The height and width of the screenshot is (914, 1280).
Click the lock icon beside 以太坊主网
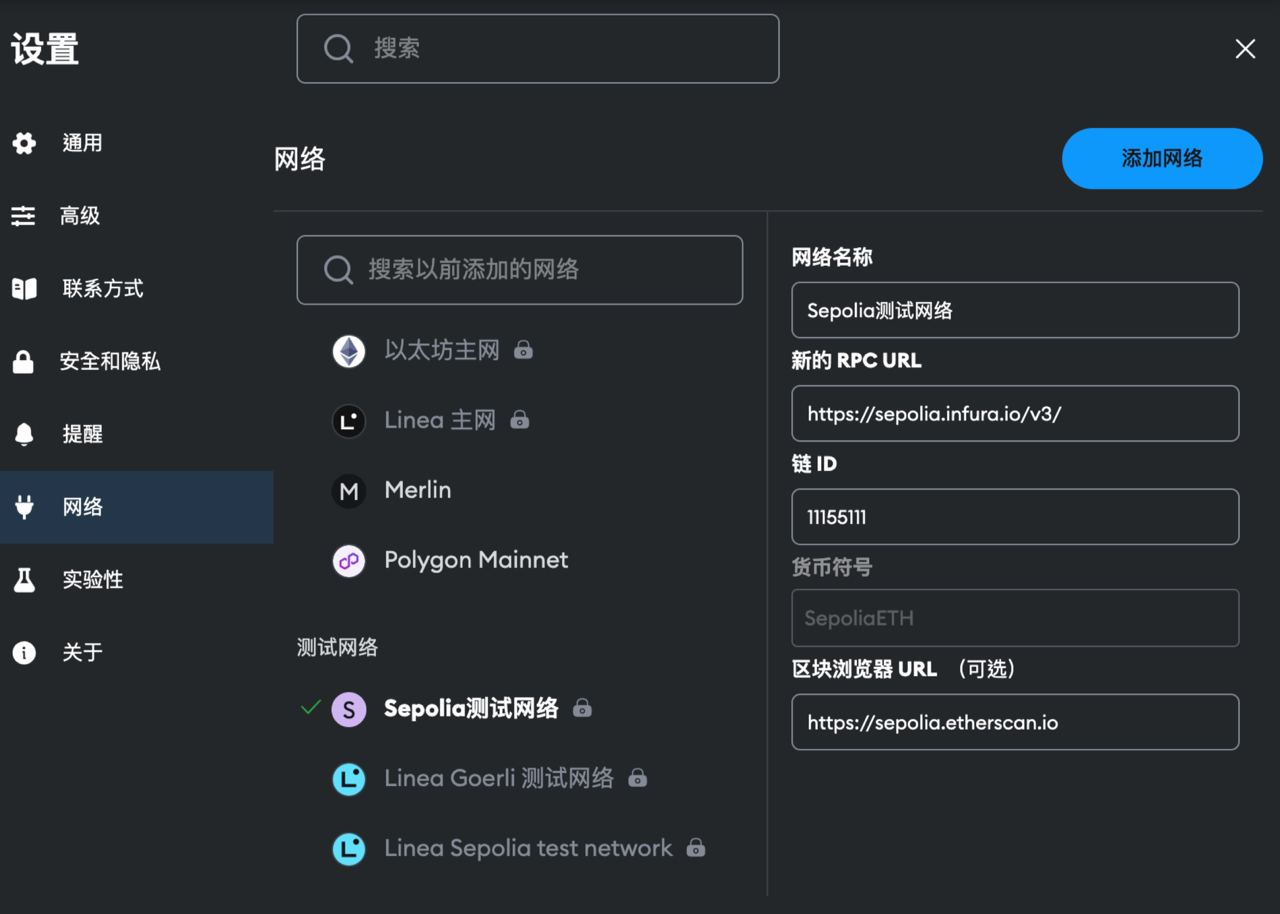pyautogui.click(x=523, y=350)
